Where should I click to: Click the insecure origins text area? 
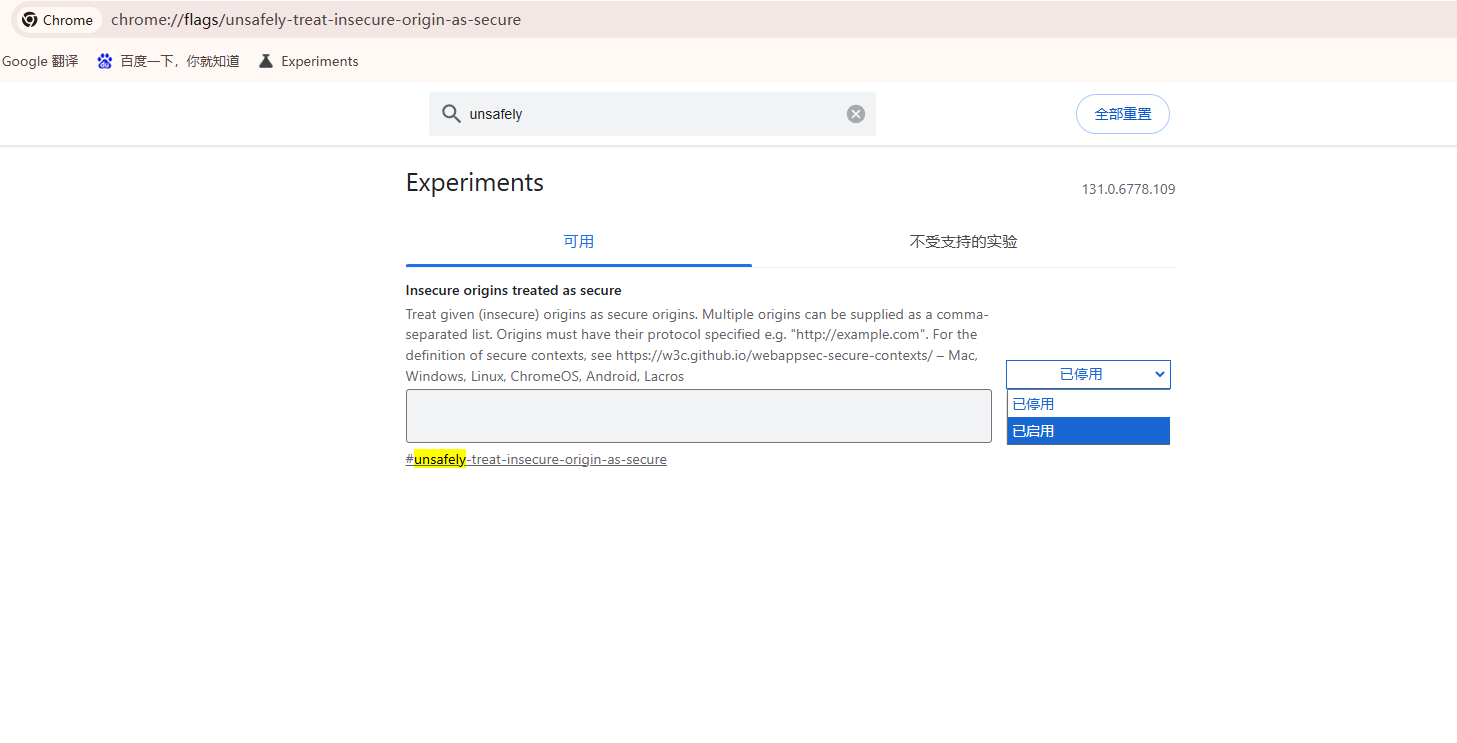699,416
